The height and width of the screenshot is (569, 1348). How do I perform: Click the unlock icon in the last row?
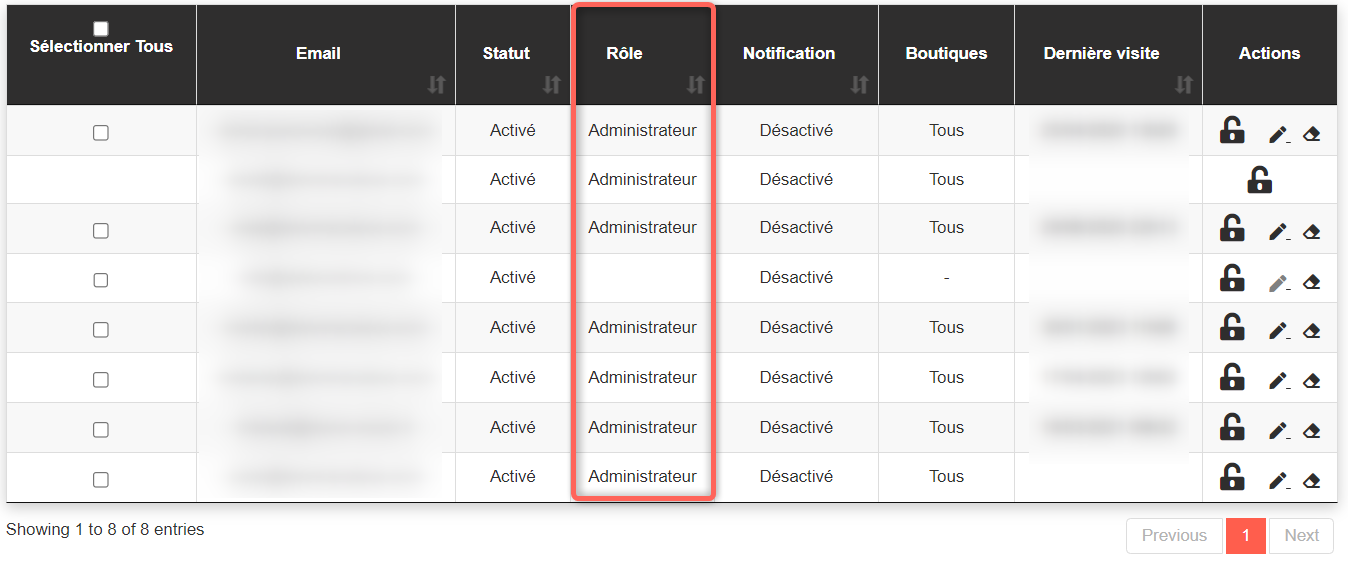tap(1232, 477)
